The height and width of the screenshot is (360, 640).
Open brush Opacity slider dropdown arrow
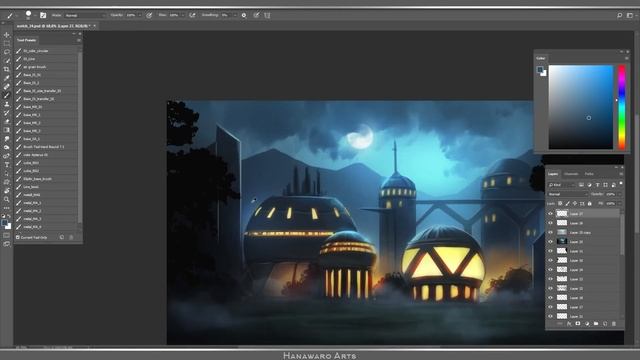pos(140,15)
